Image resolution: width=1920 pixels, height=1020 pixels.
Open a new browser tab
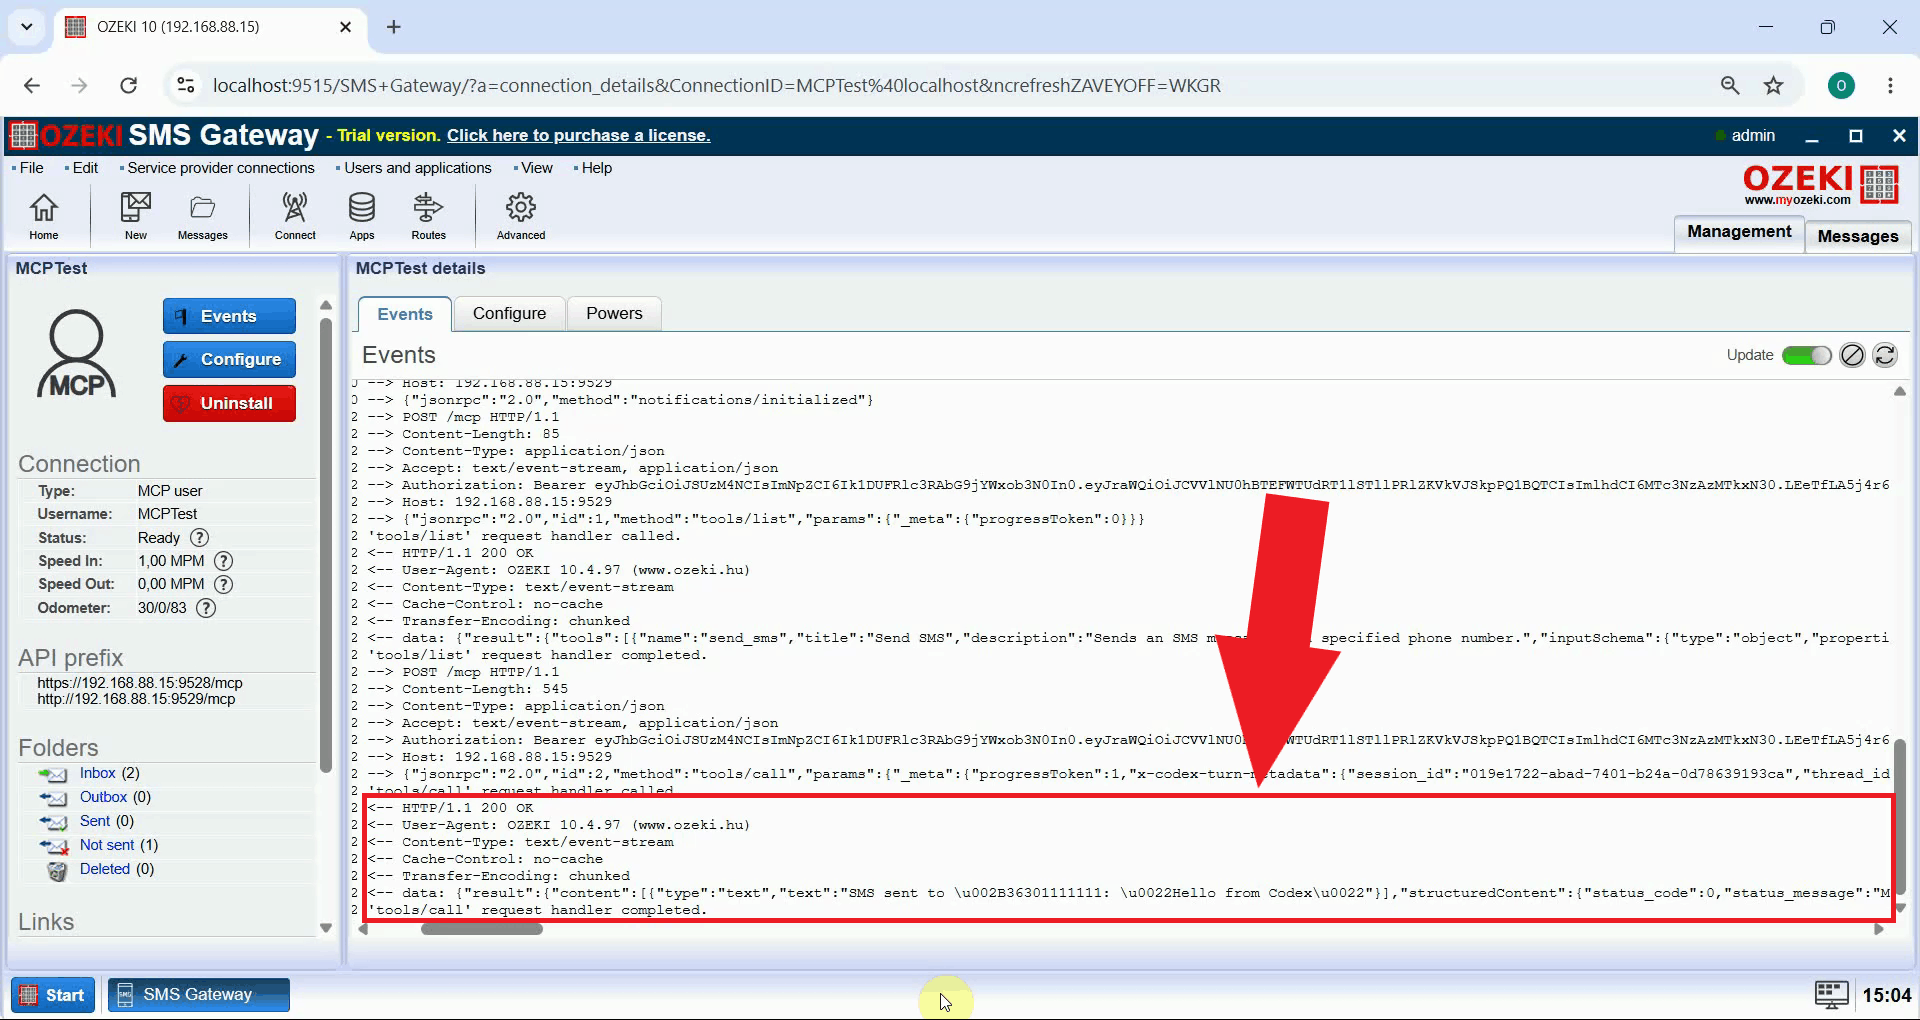pos(394,27)
